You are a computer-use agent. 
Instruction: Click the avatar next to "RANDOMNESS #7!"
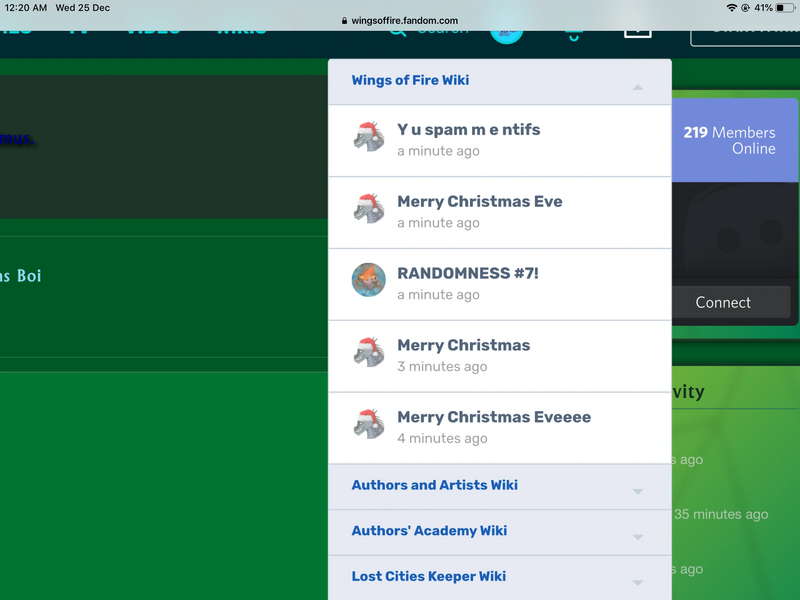pyautogui.click(x=368, y=280)
